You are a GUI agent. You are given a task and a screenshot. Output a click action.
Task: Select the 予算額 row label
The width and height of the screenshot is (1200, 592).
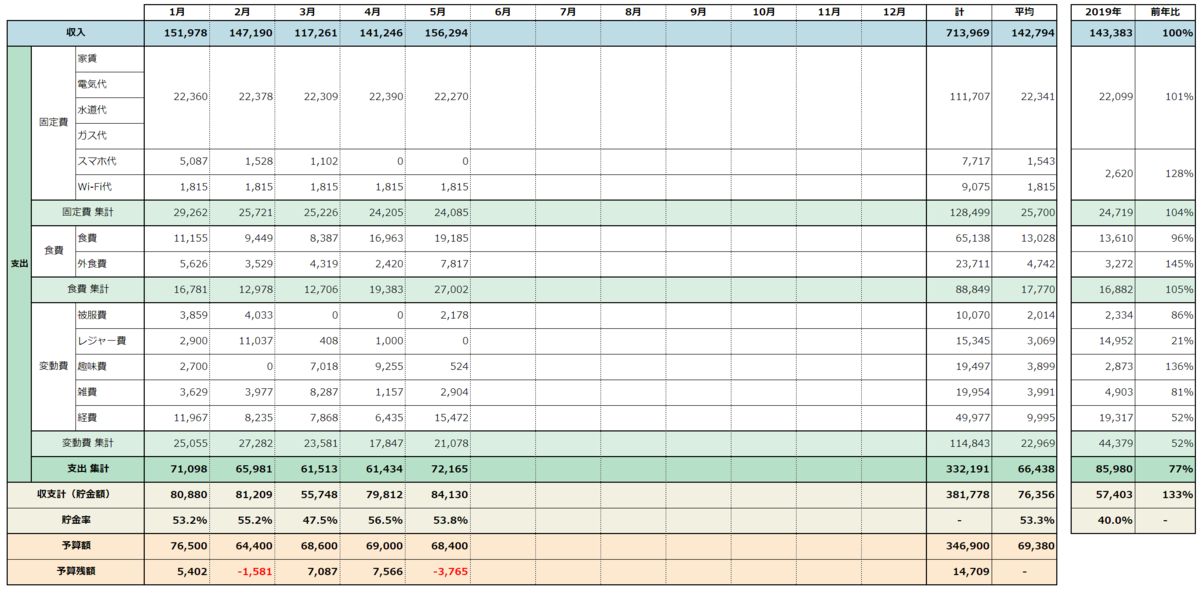(75, 546)
